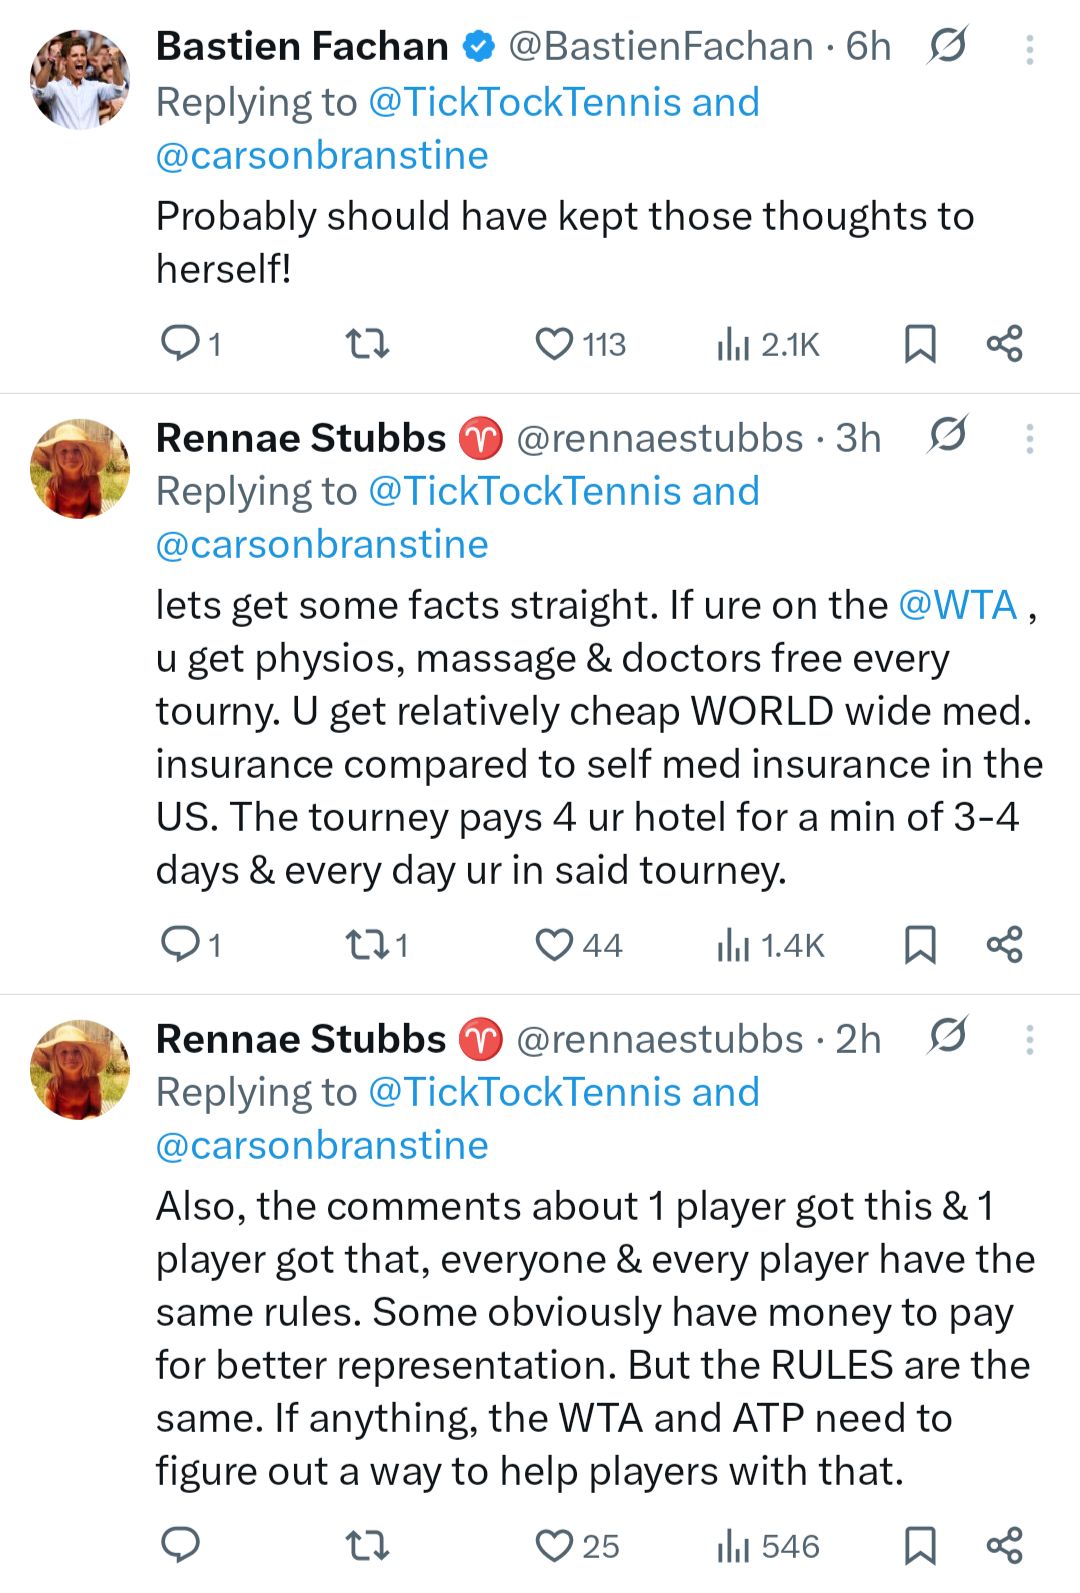
Task: Open the Grok icon on Bastien's tweet
Action: point(947,46)
